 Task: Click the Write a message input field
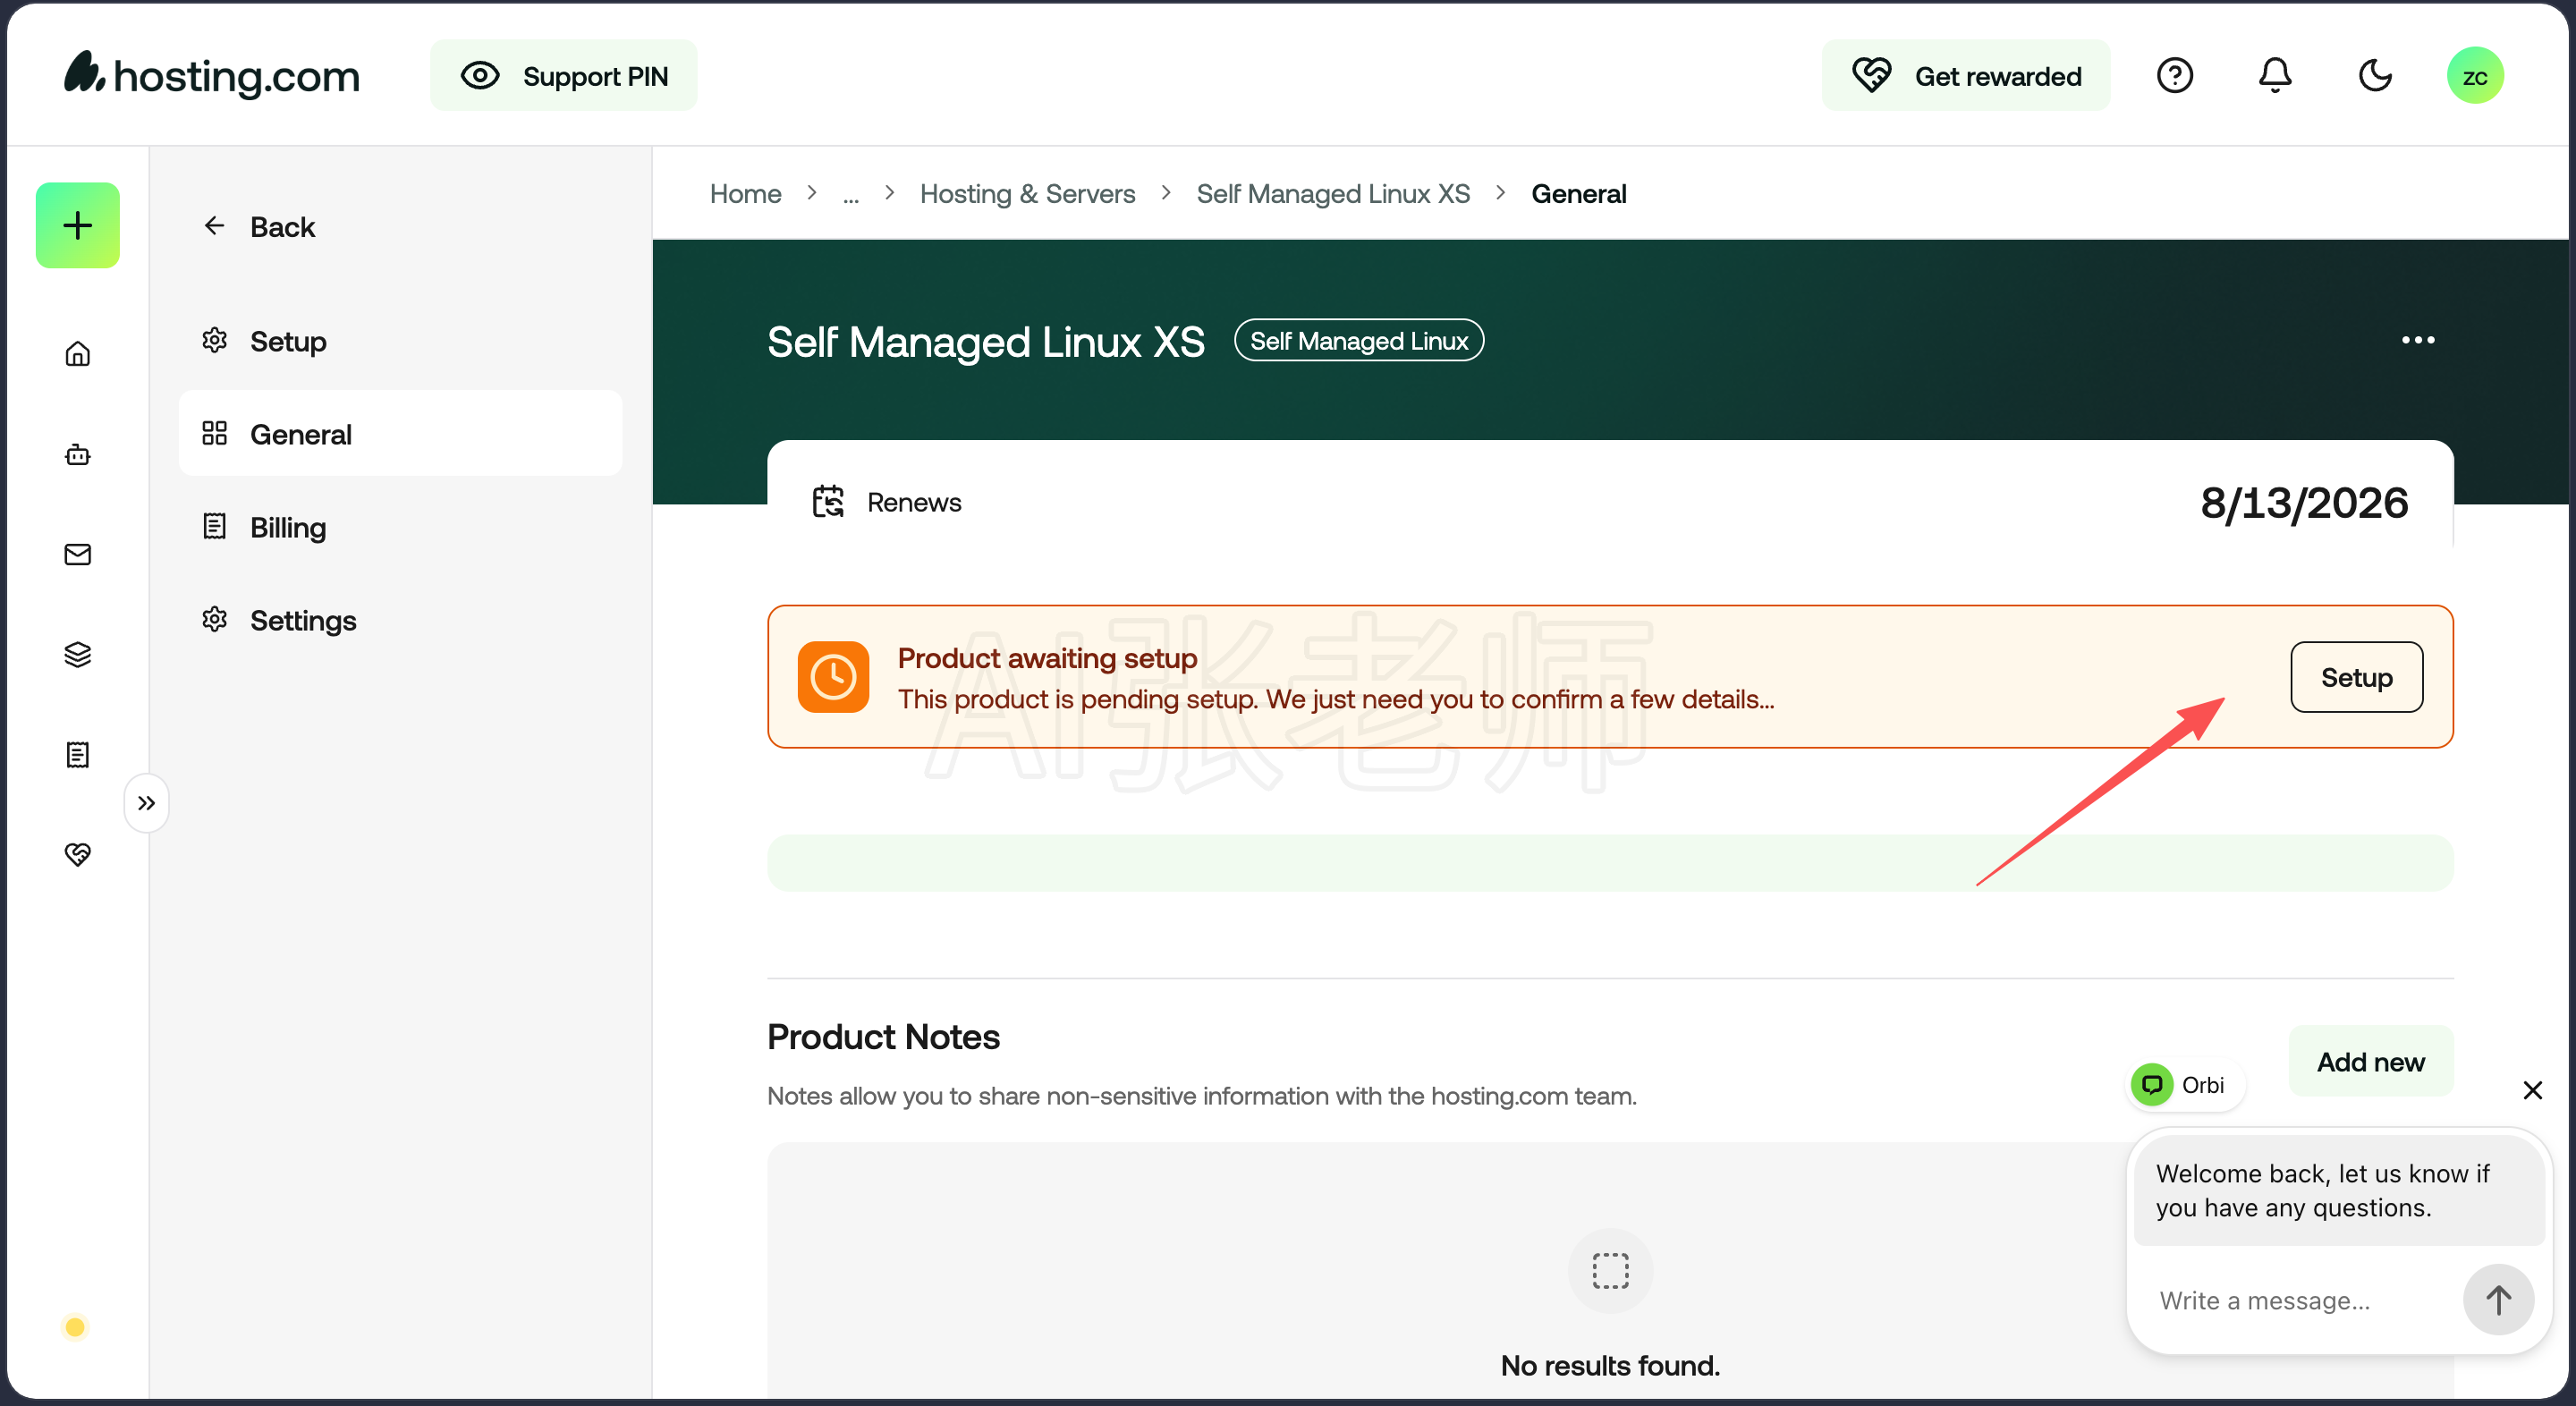[2300, 1300]
